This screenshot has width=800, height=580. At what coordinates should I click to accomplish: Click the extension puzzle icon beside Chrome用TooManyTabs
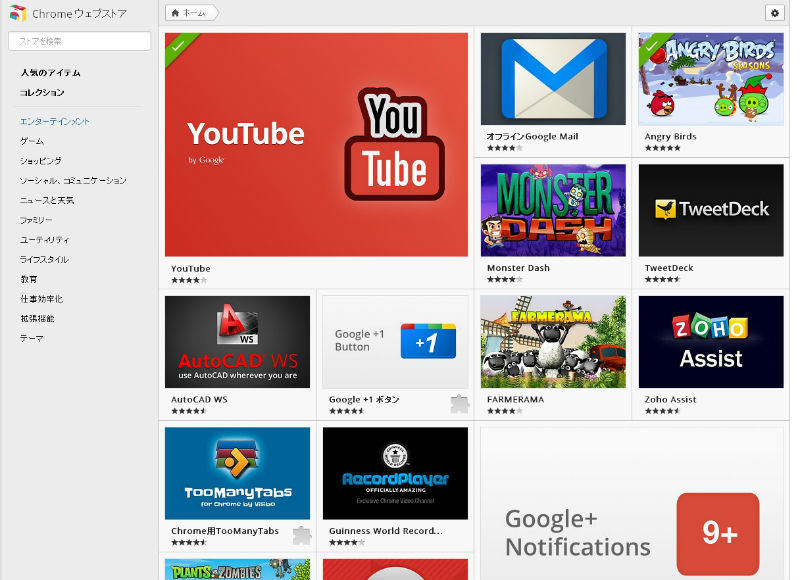point(302,535)
